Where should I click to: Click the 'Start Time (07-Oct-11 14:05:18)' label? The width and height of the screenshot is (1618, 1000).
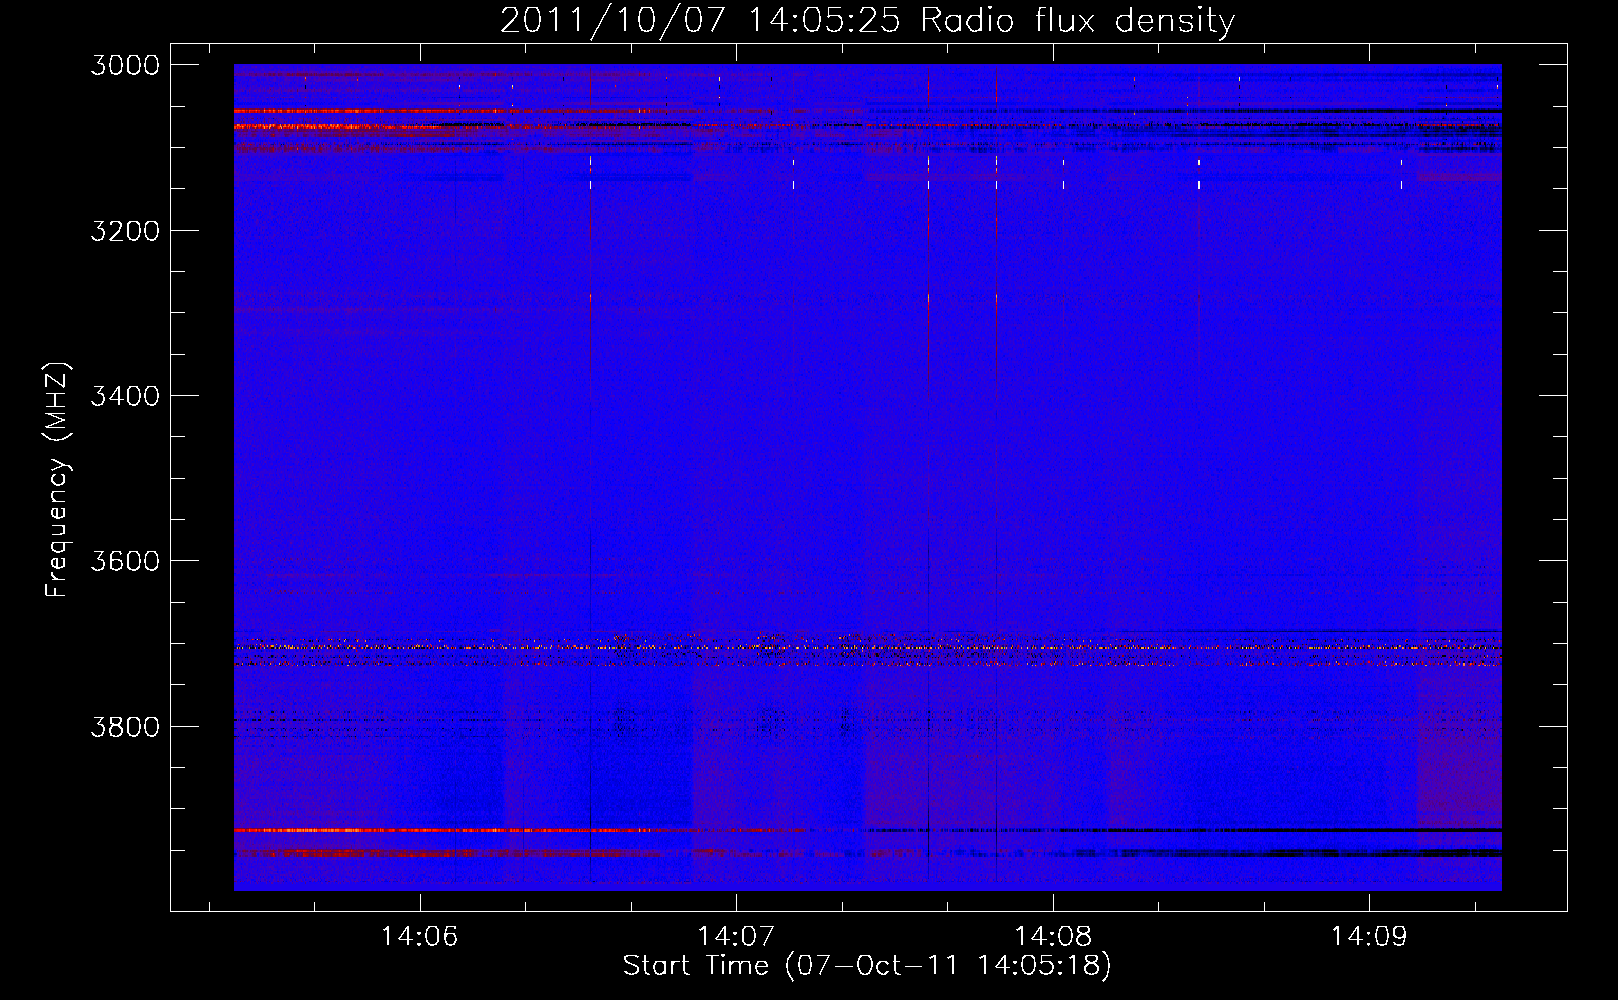click(867, 966)
